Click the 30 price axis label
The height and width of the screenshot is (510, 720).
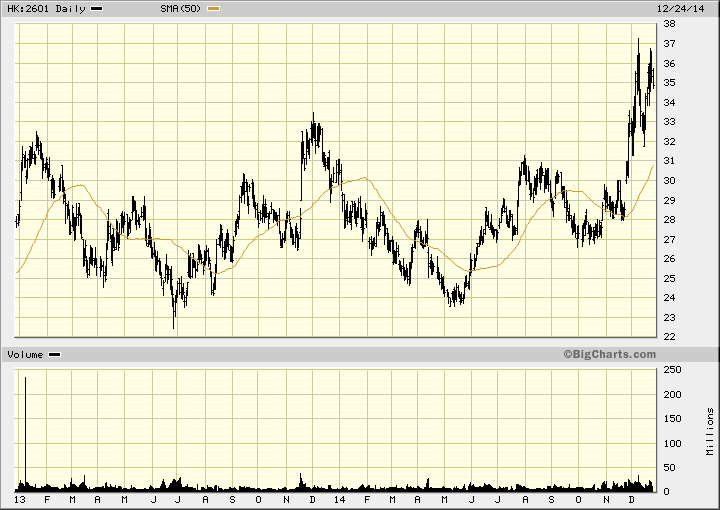(x=666, y=180)
